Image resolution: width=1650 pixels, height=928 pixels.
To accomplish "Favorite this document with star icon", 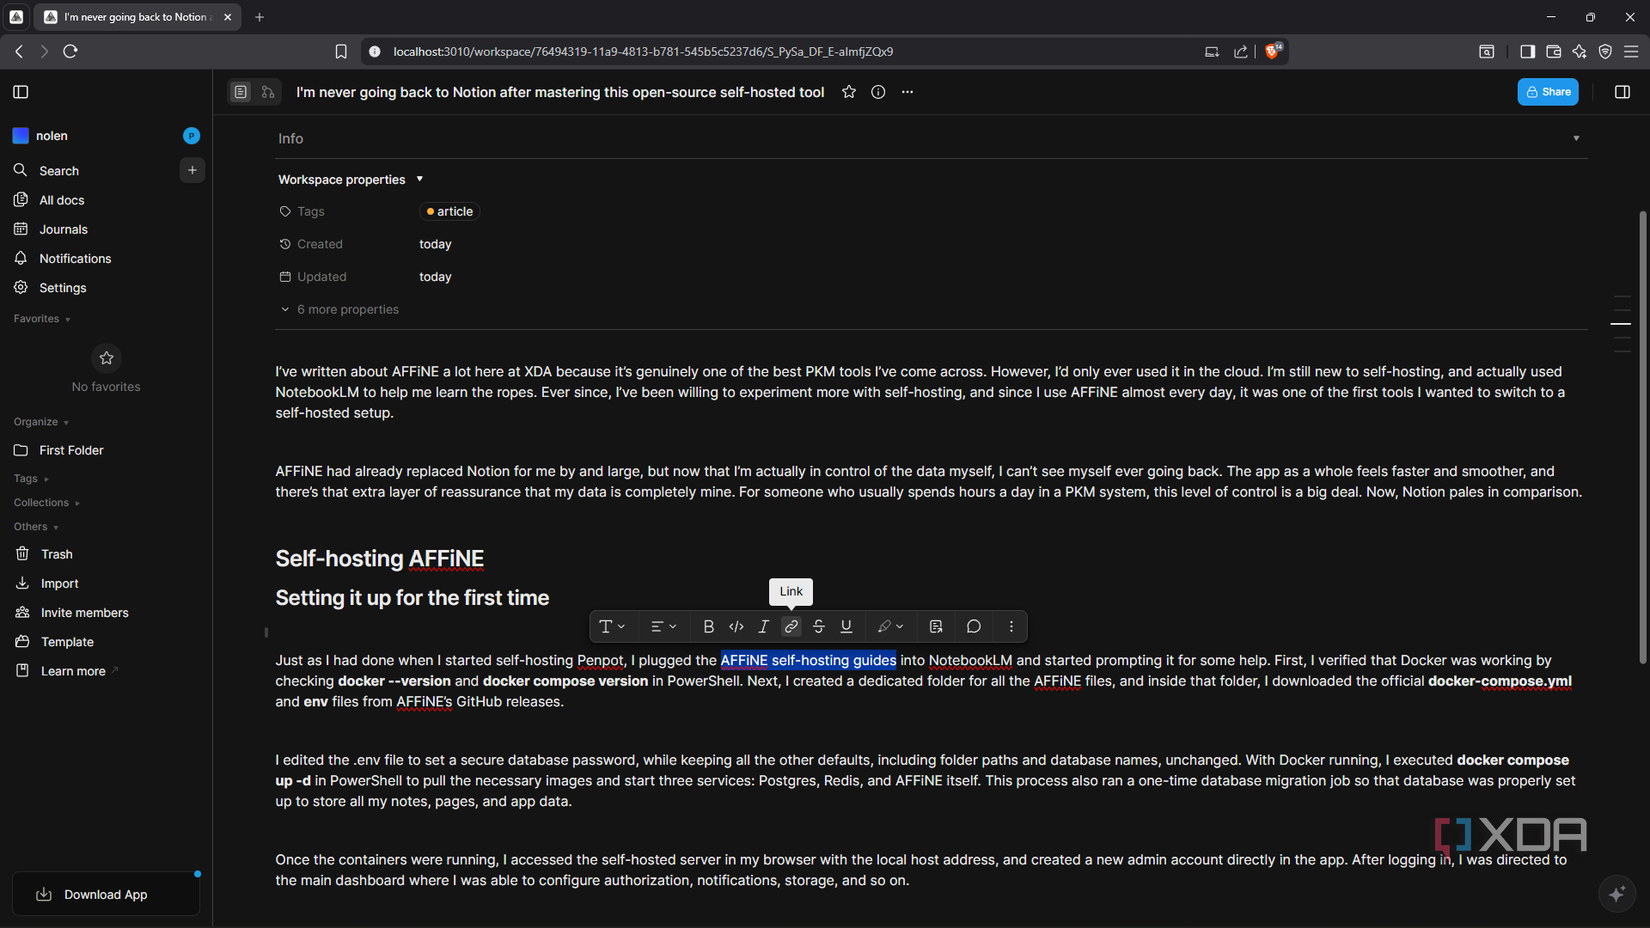I will (x=849, y=92).
